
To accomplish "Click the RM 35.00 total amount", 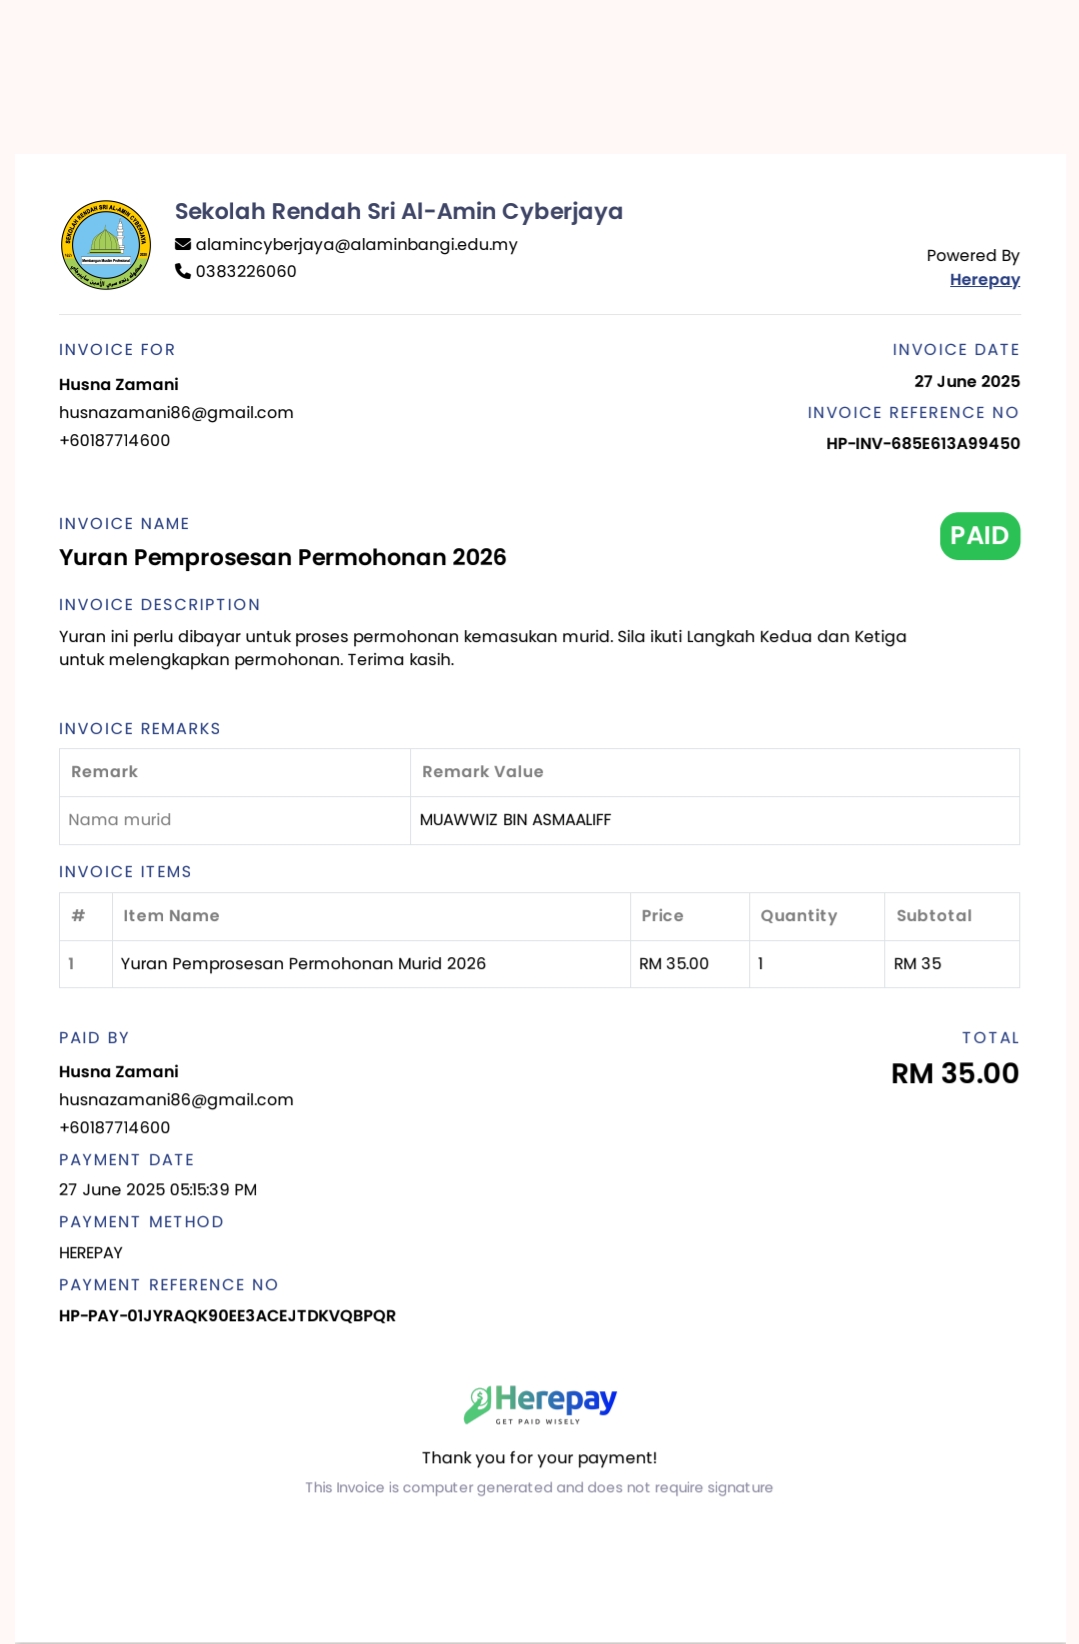I will (955, 1073).
